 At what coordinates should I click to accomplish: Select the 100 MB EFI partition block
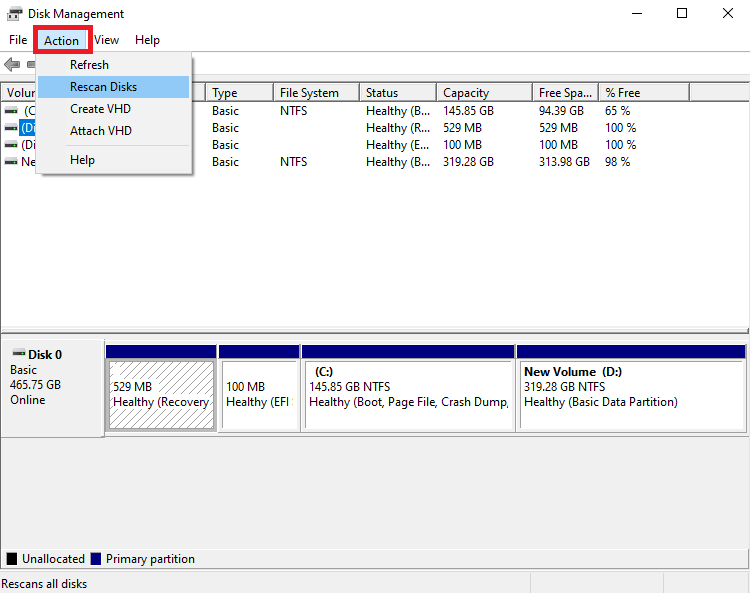click(259, 388)
